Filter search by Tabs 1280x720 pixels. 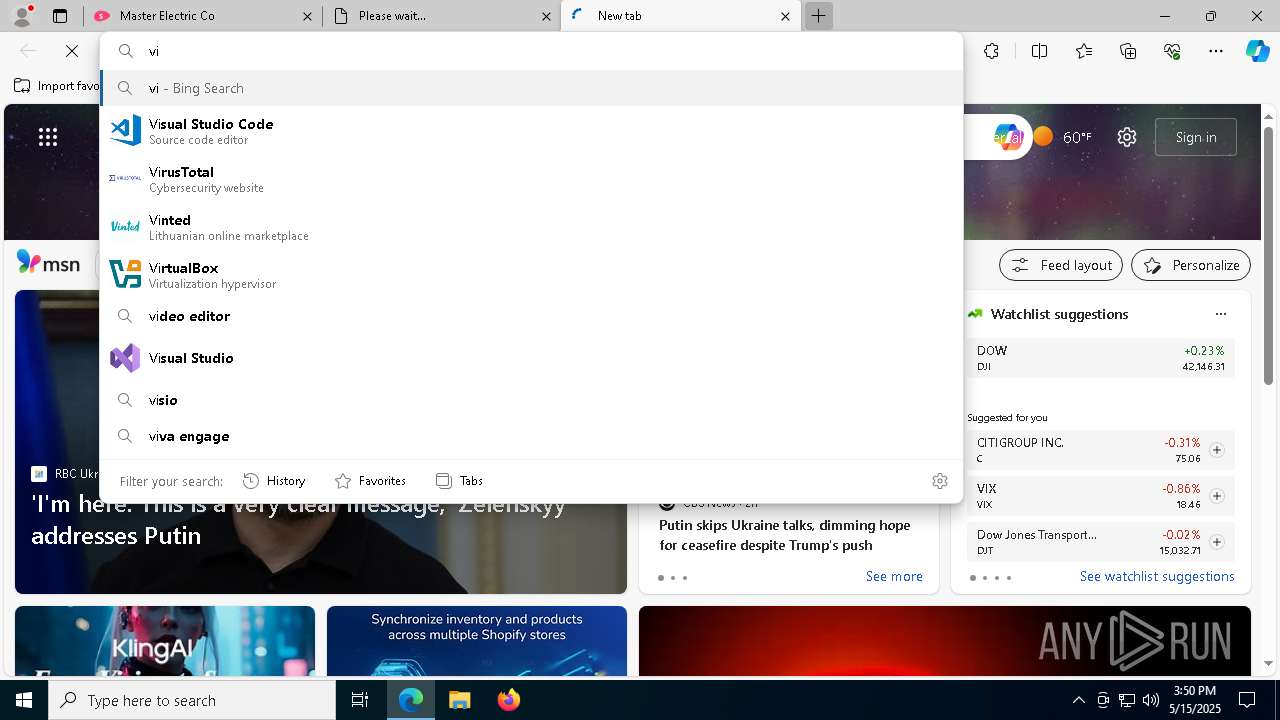coord(459,481)
